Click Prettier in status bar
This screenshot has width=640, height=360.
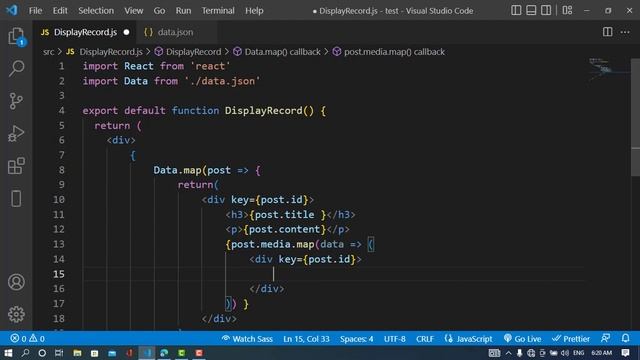570,338
